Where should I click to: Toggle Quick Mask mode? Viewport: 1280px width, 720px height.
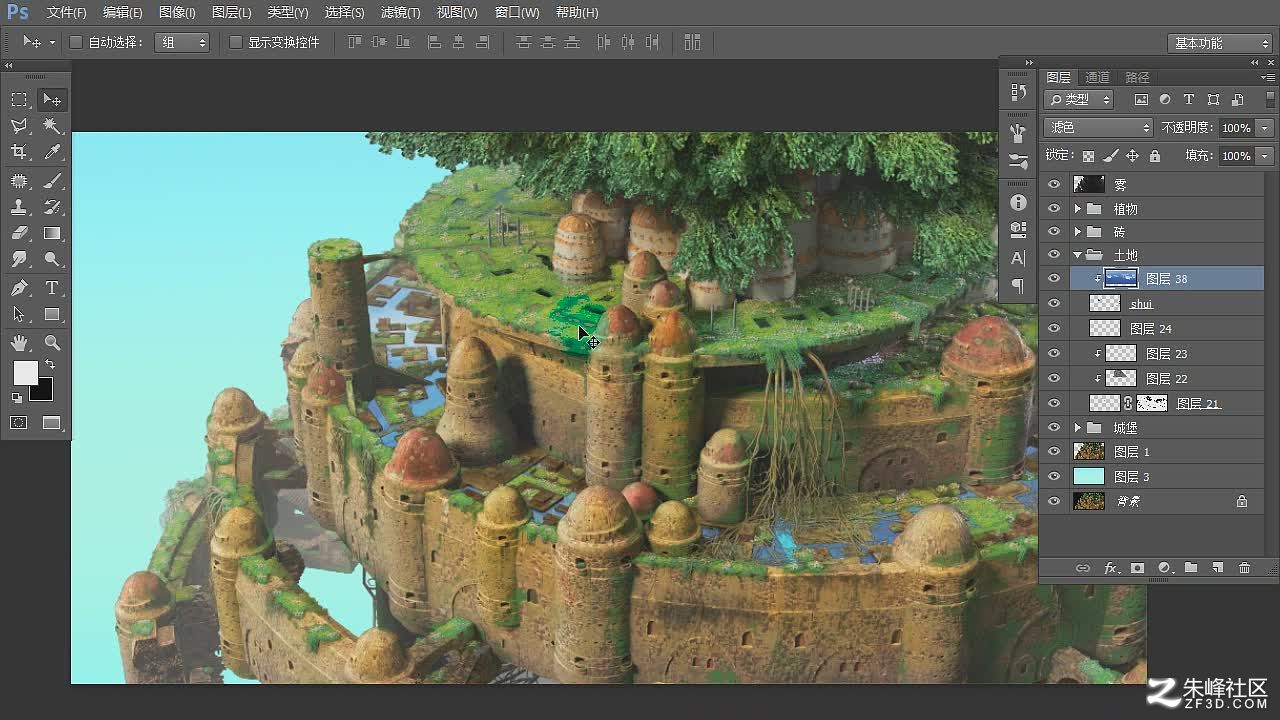tap(19, 423)
